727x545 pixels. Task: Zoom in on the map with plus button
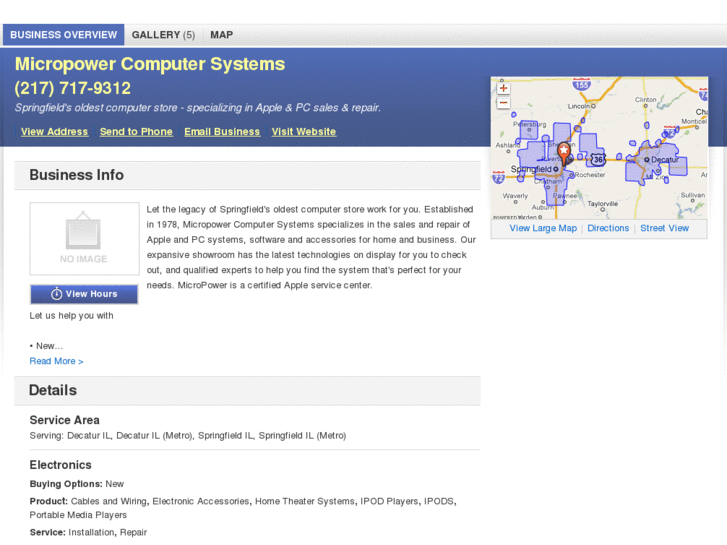(503, 88)
